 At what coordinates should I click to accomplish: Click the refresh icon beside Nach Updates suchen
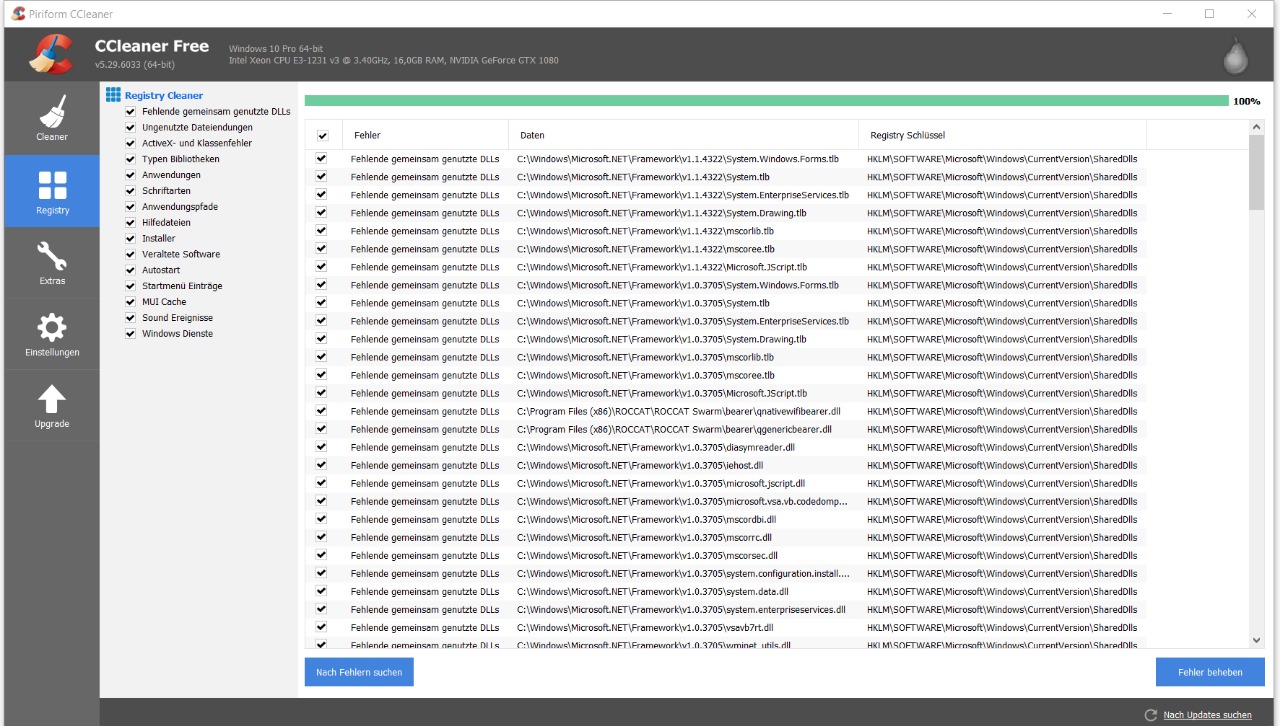coord(1150,715)
